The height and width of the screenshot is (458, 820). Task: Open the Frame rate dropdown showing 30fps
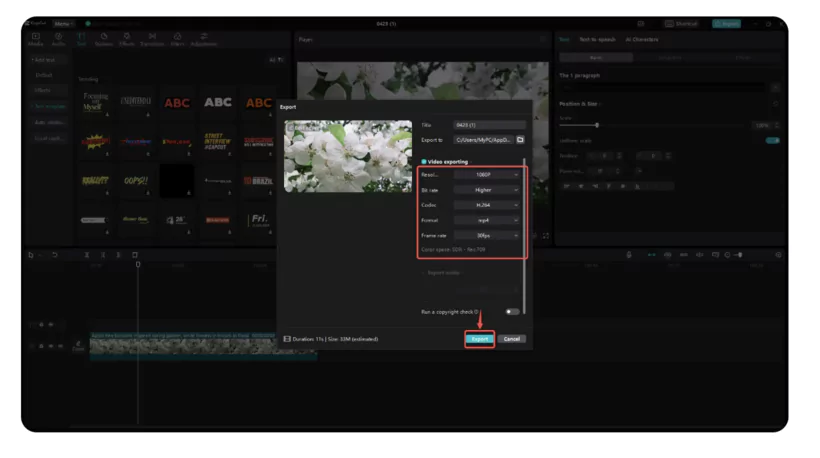486,235
